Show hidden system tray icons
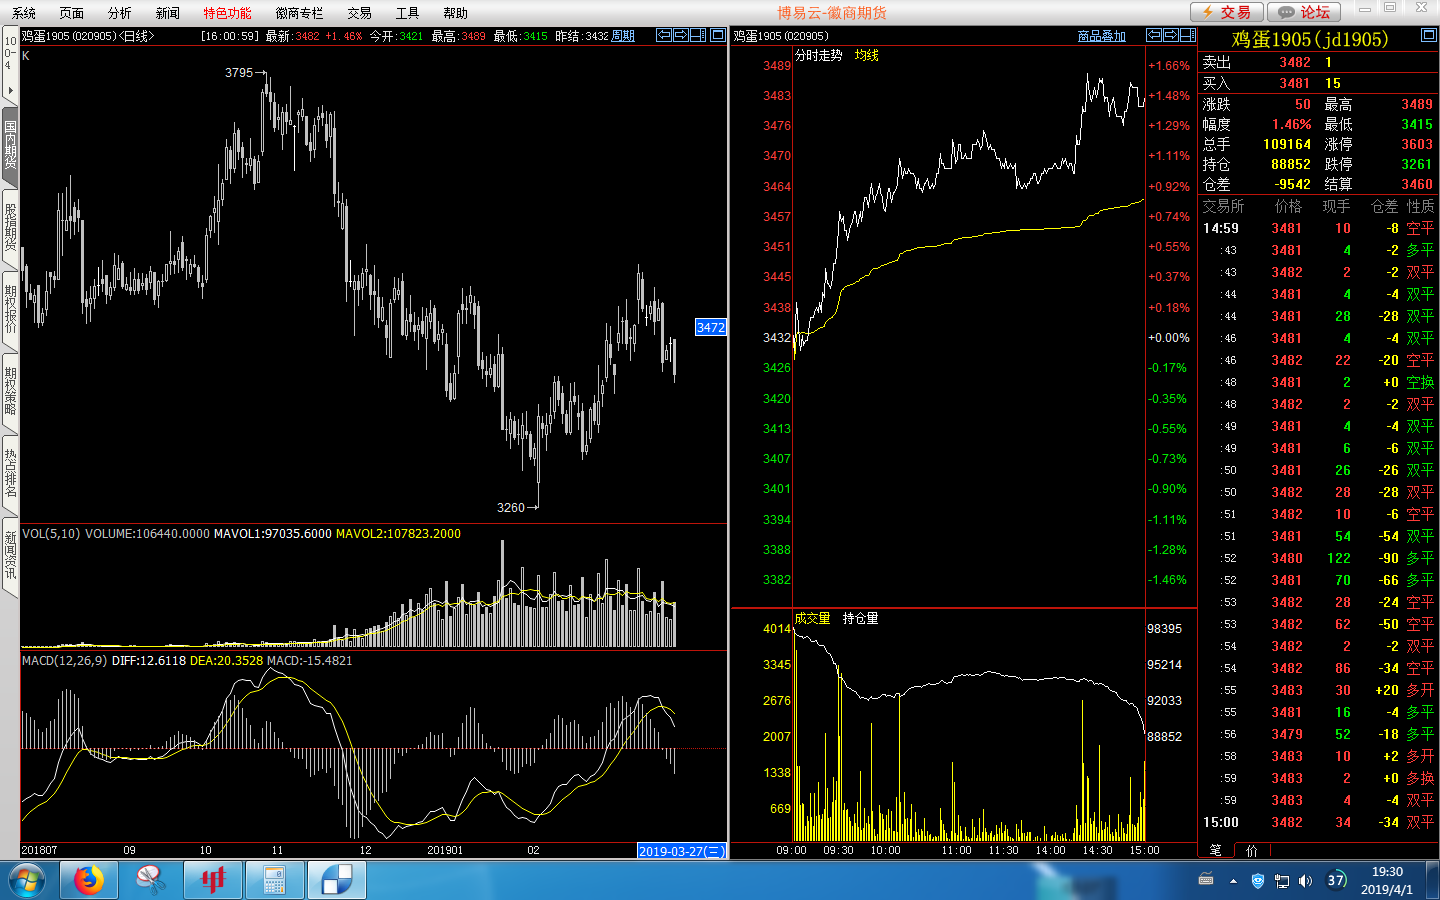Screen dimensions: 1440x900 click(1233, 881)
